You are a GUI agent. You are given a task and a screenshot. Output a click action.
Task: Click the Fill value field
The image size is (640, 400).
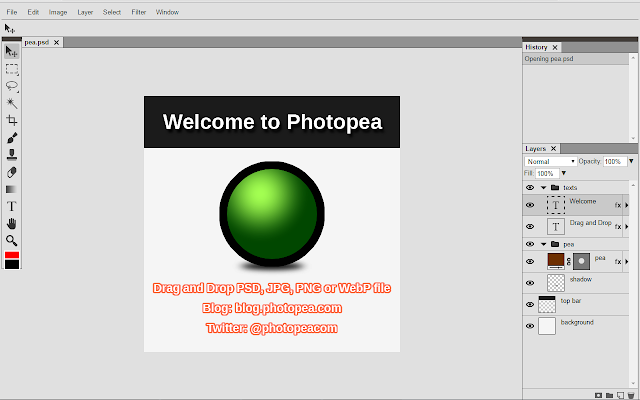pyautogui.click(x=547, y=173)
